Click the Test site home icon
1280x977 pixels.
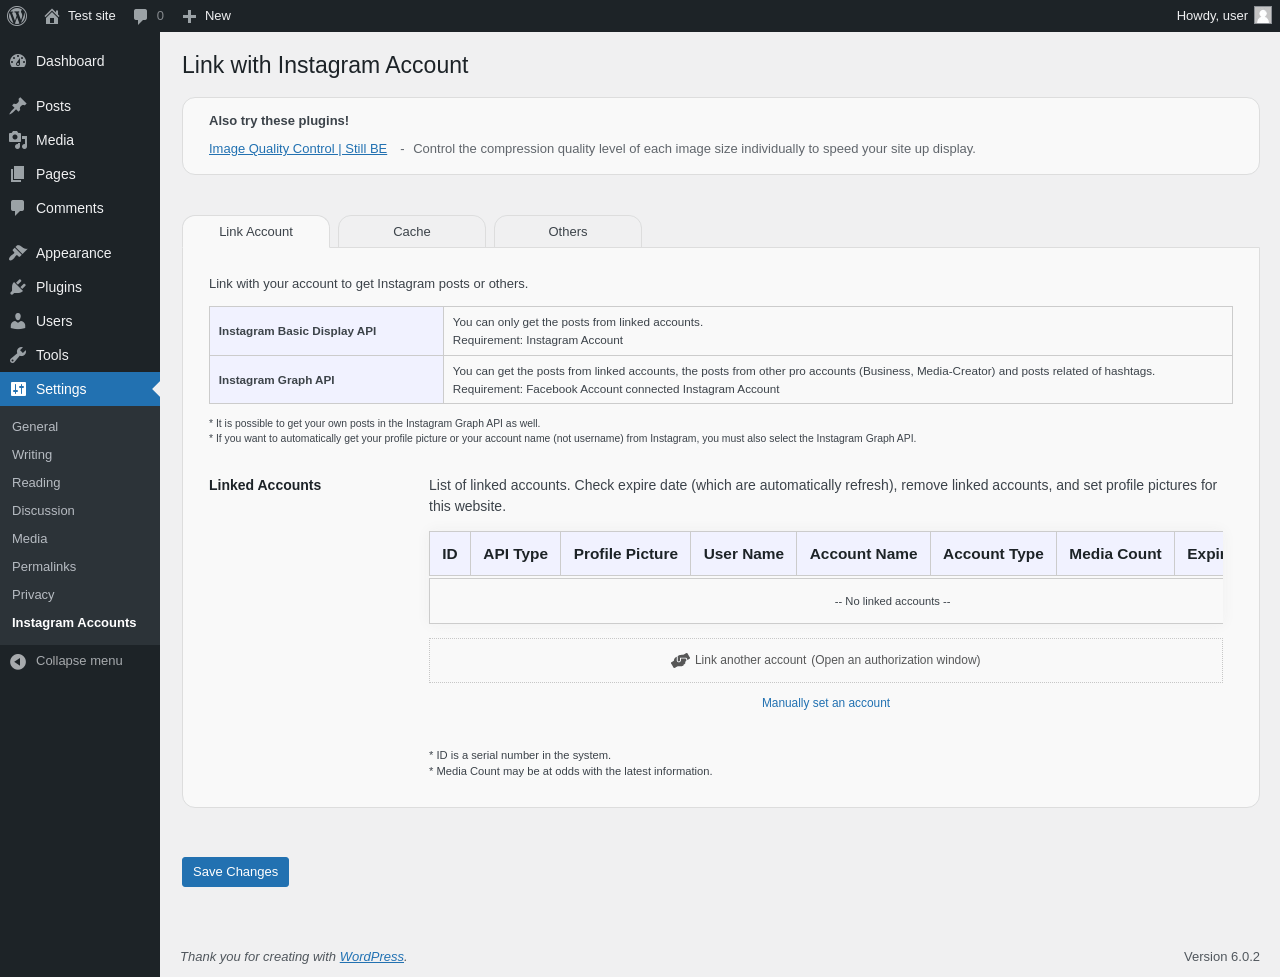tap(52, 16)
